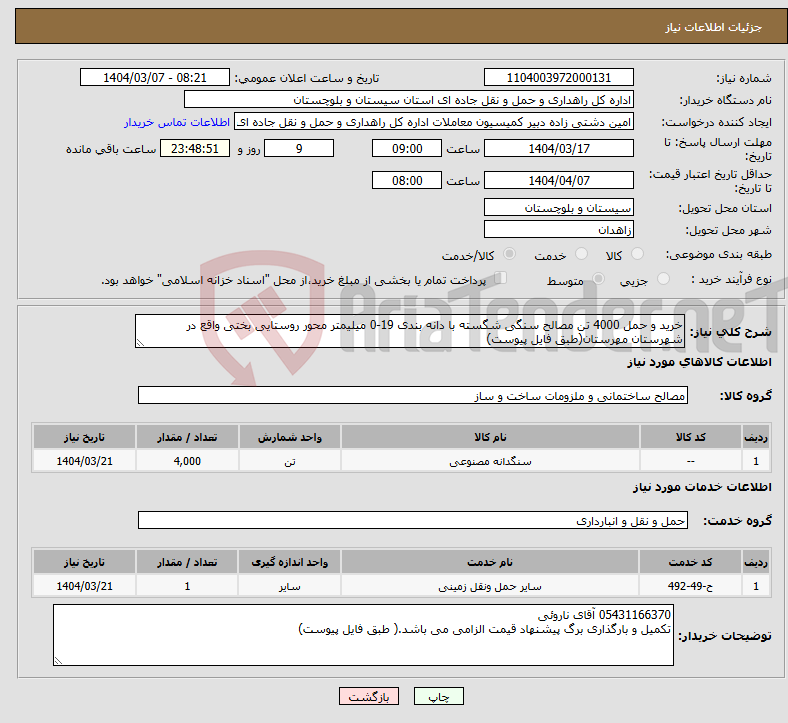Click the remaining time field 23:48:51
Image resolution: width=788 pixels, height=723 pixels.
coord(195,148)
